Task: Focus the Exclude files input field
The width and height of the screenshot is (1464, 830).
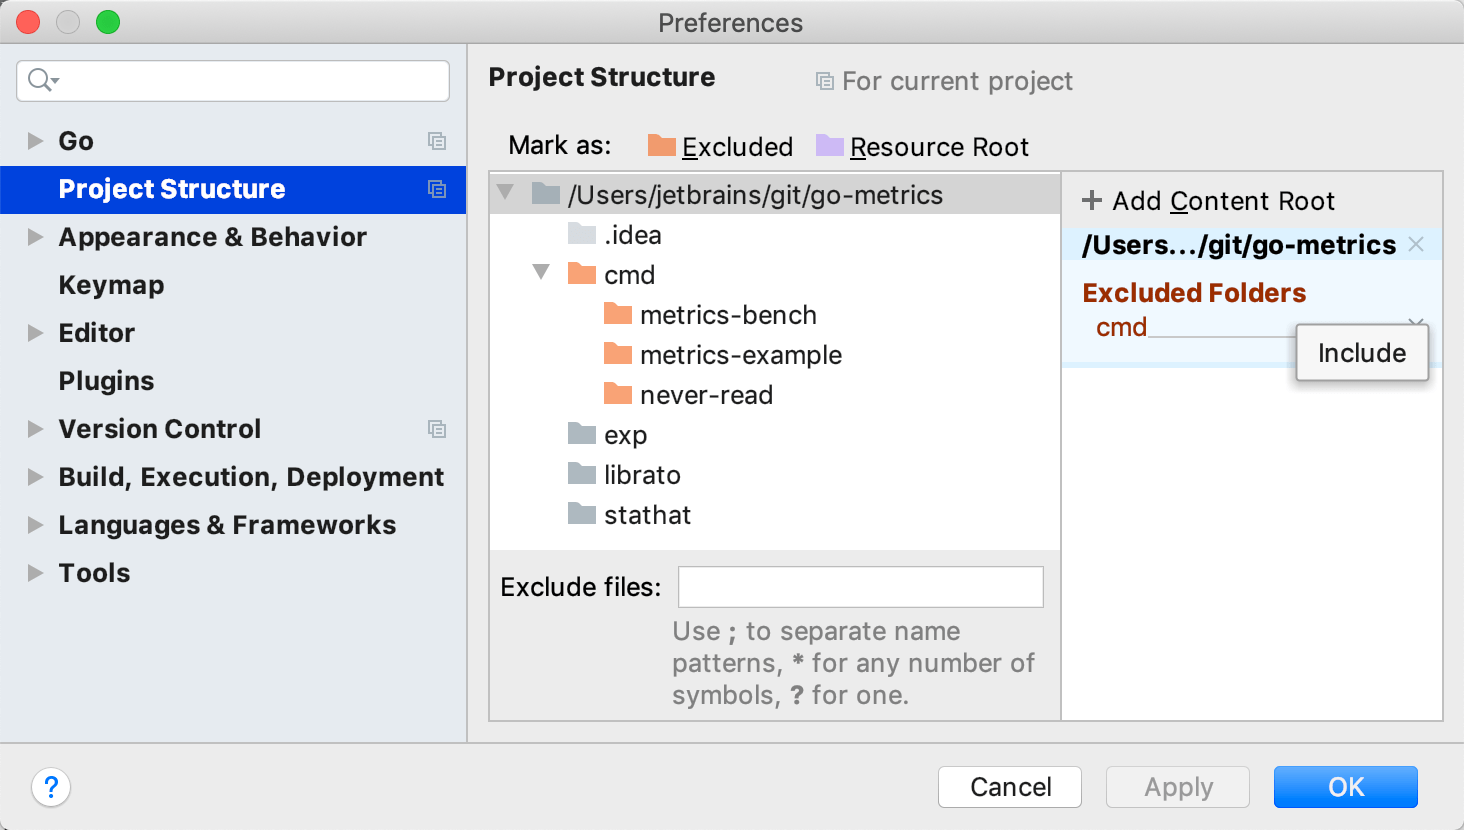Action: point(860,587)
